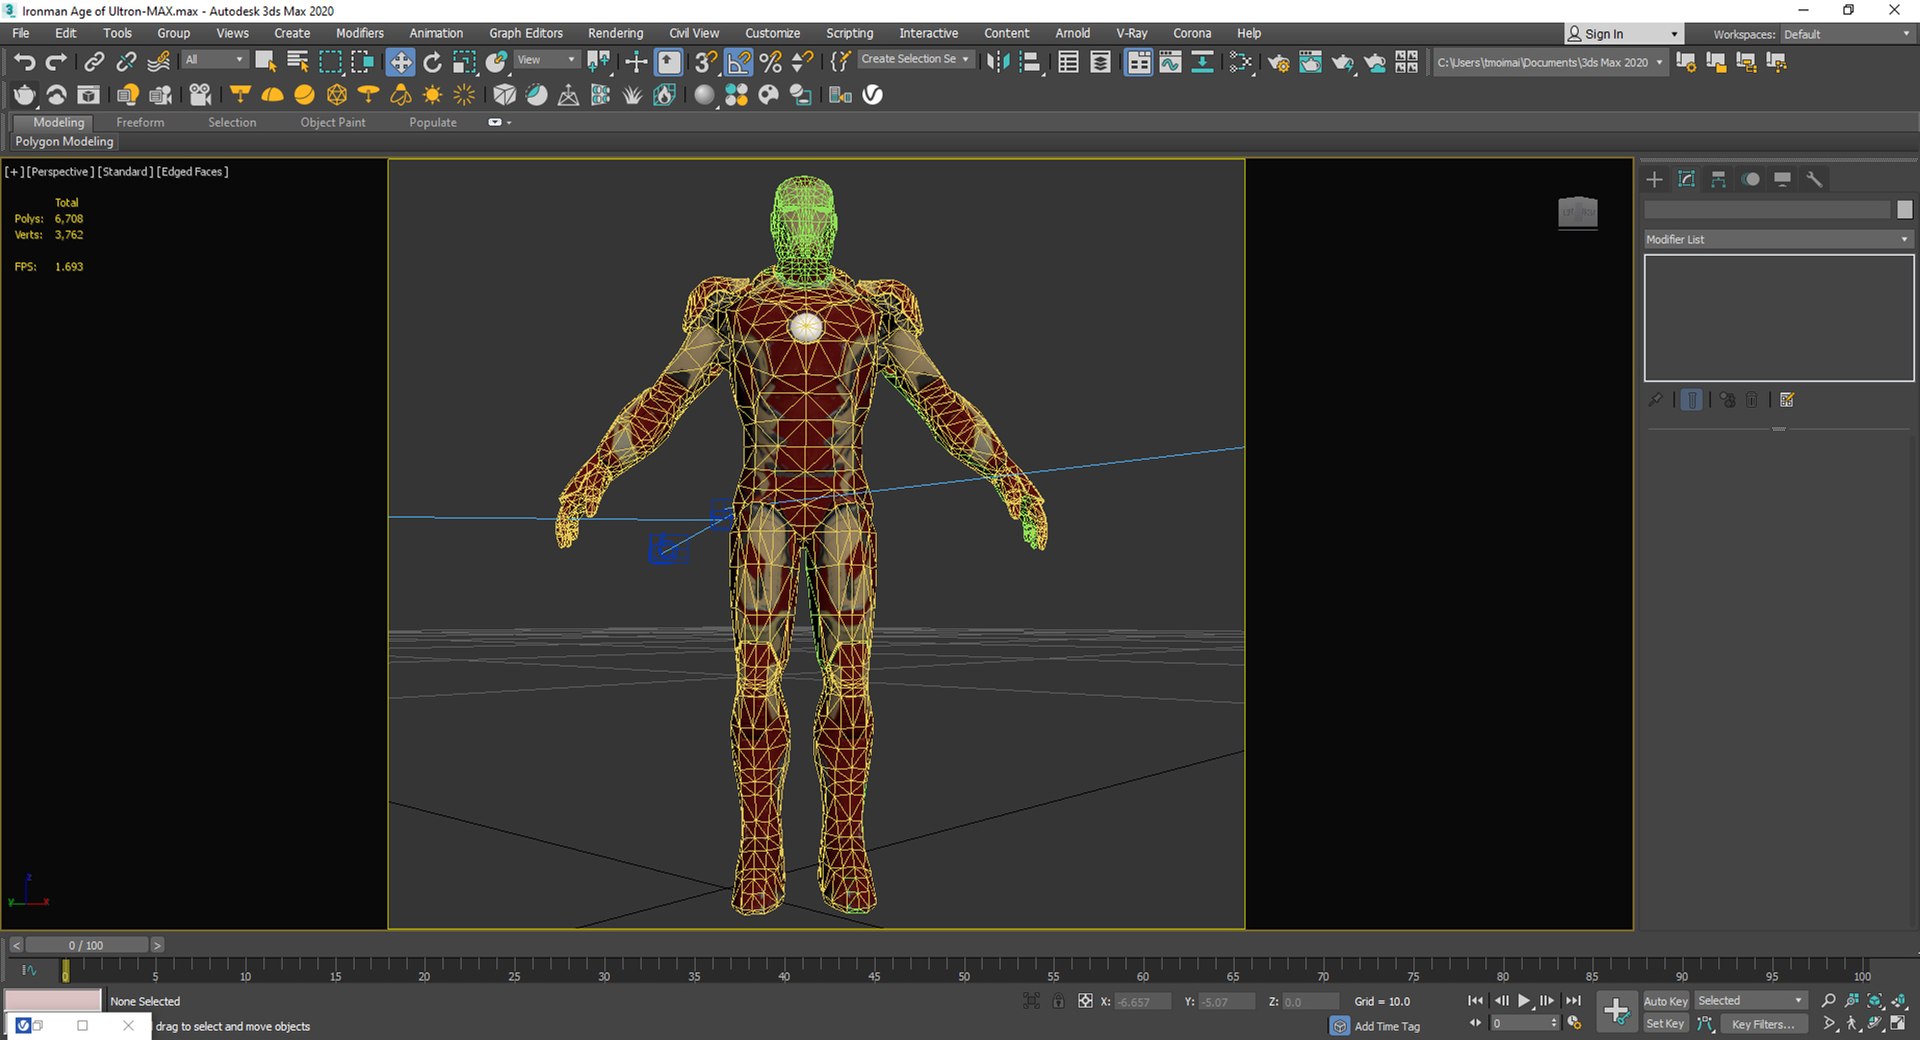Click the Play Animation button
1920x1040 pixels.
(x=1525, y=1001)
